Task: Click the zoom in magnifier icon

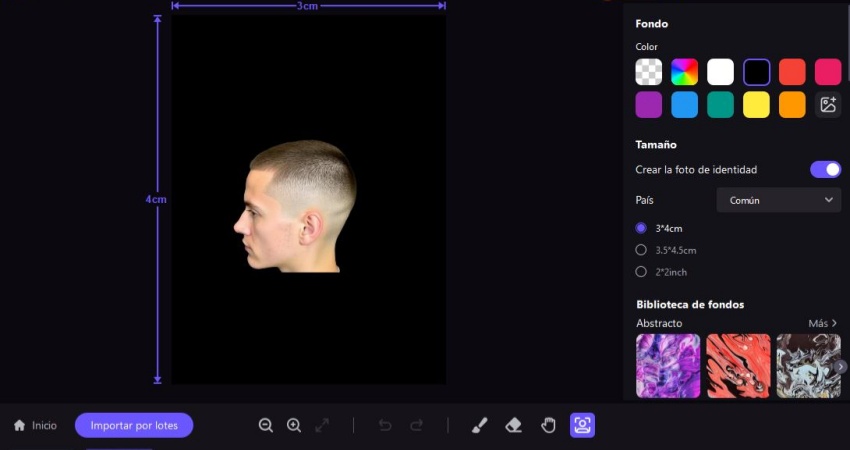Action: tap(294, 425)
